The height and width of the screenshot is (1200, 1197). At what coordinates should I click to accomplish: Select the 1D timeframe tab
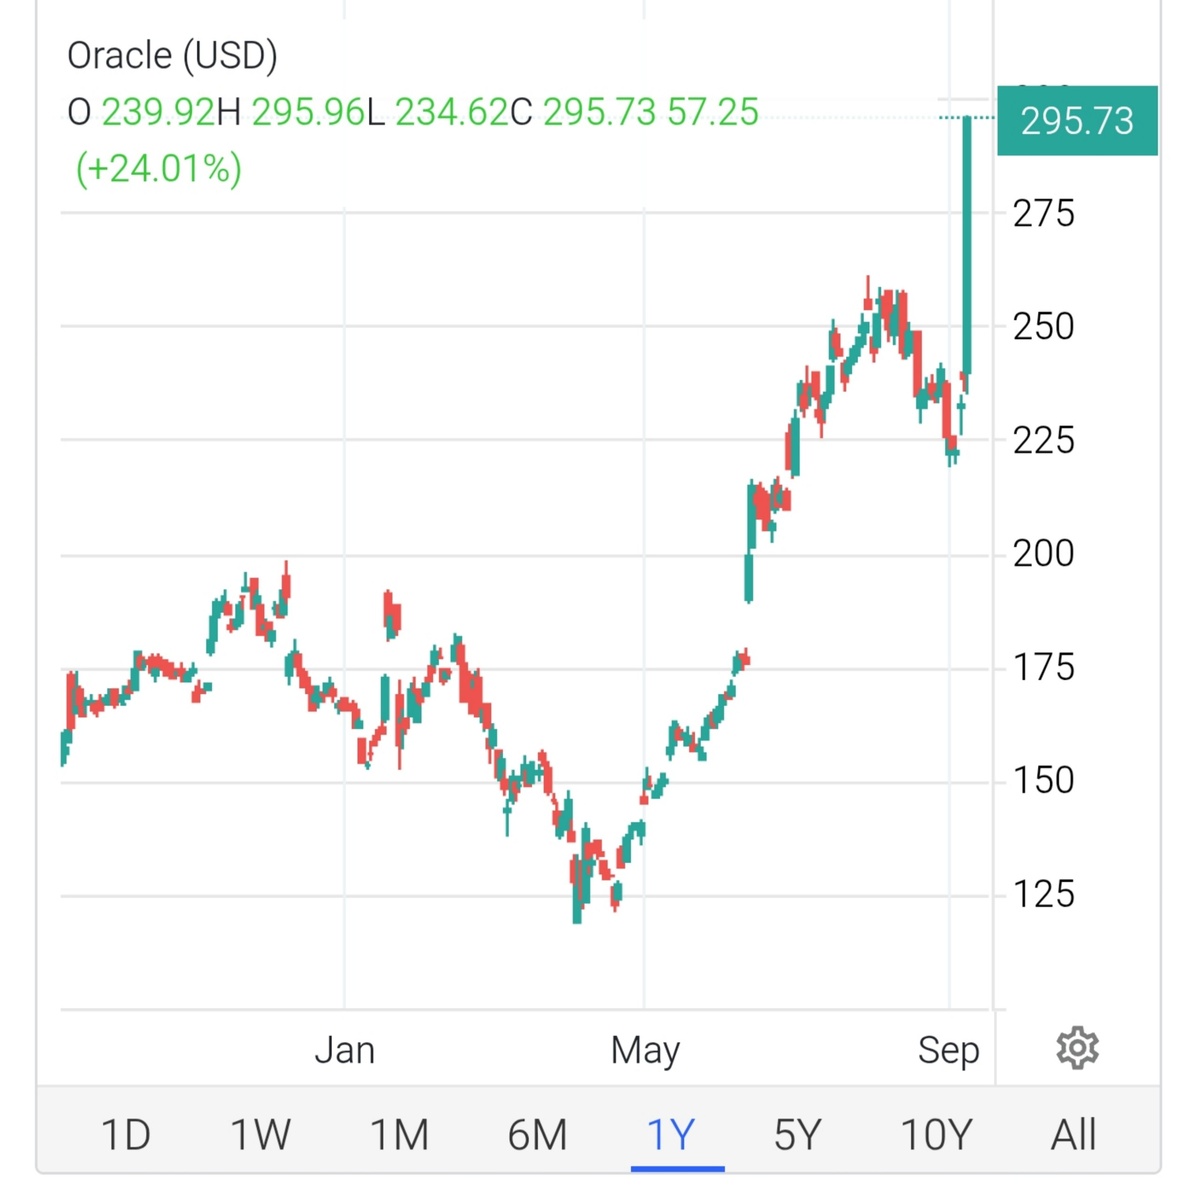coord(126,1135)
